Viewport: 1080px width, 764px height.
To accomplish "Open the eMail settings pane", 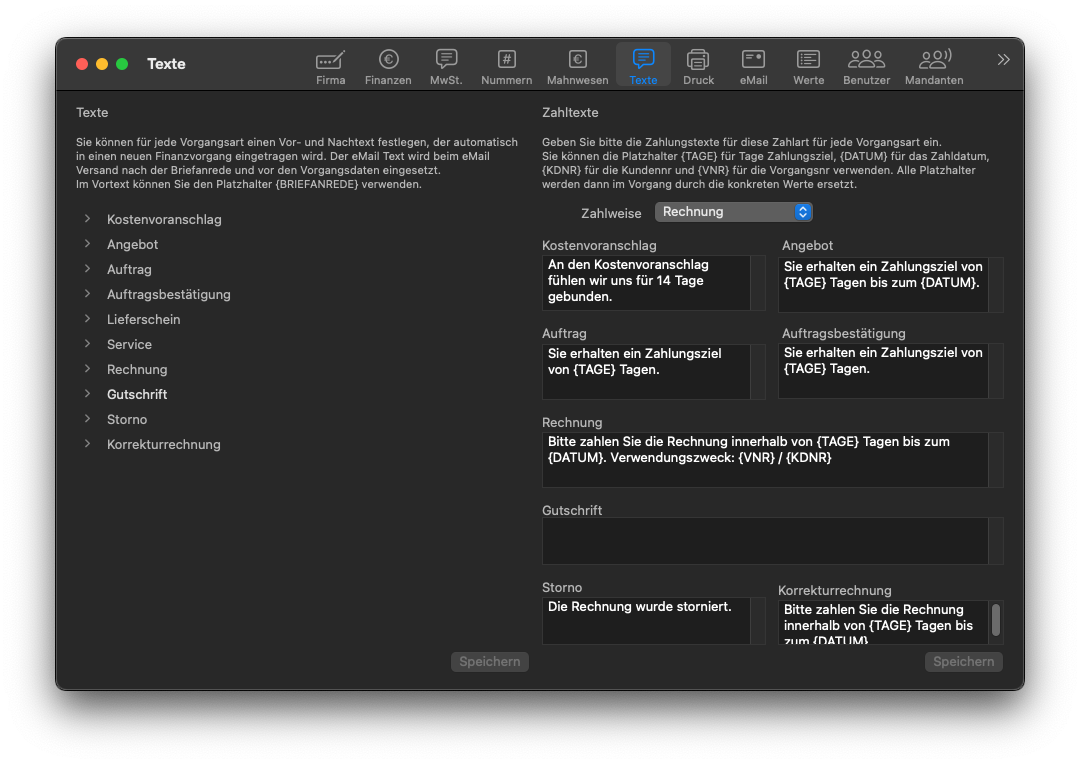I will click(753, 66).
